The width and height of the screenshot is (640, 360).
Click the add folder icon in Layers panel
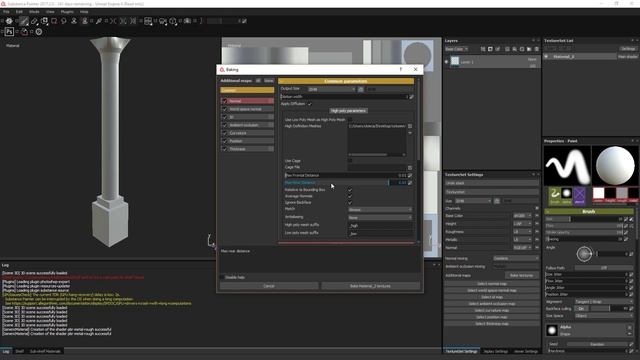pyautogui.click(x=529, y=49)
